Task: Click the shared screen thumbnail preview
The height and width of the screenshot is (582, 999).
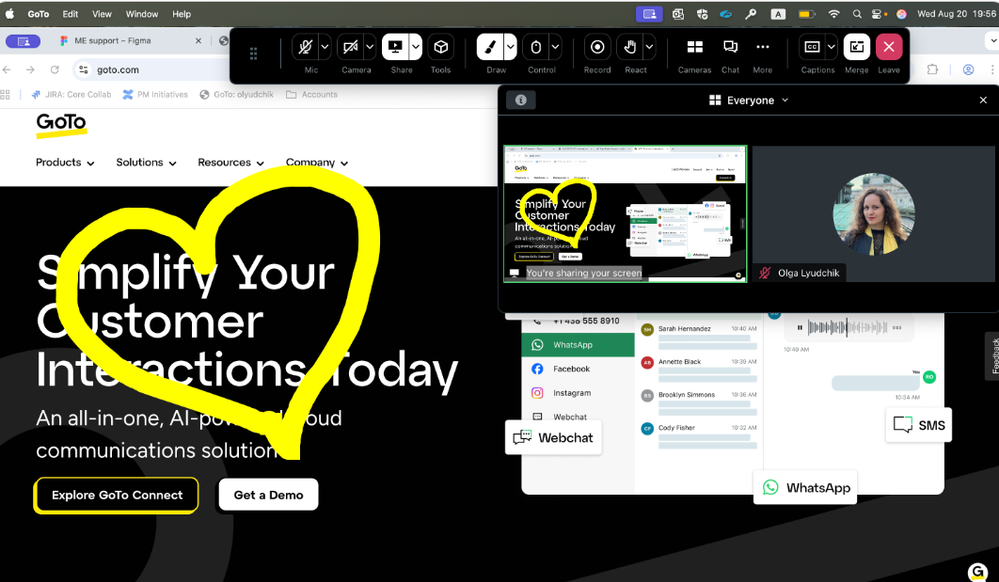Action: [624, 213]
